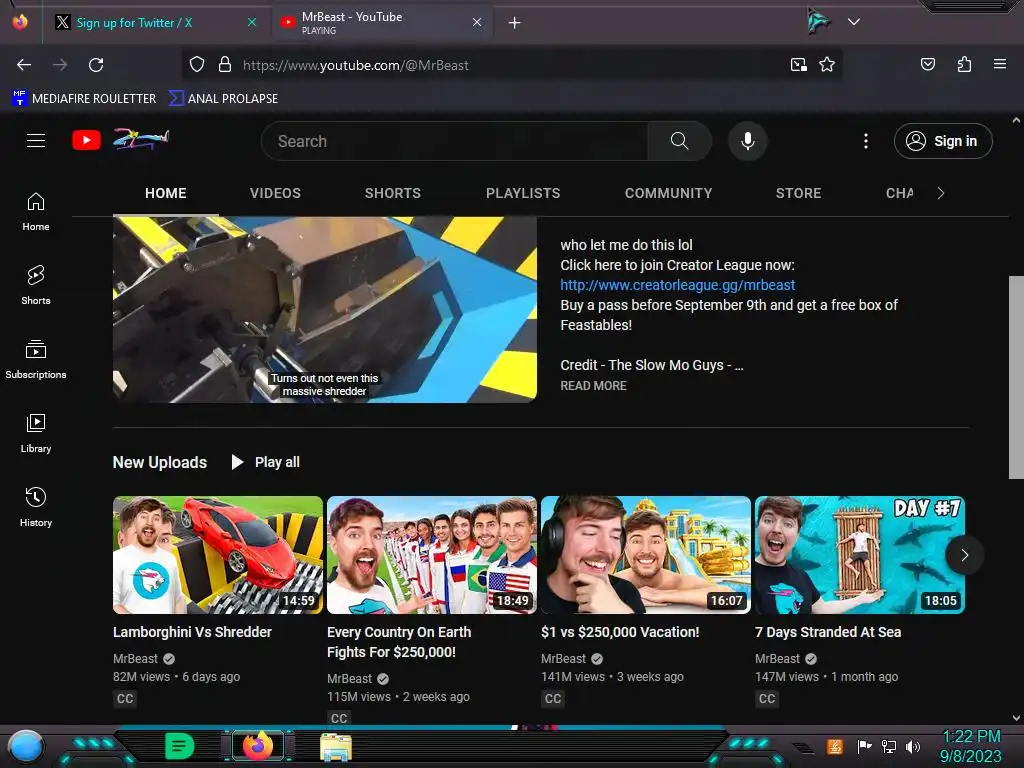Open New Uploads section heading
The width and height of the screenshot is (1024, 768).
coord(160,462)
